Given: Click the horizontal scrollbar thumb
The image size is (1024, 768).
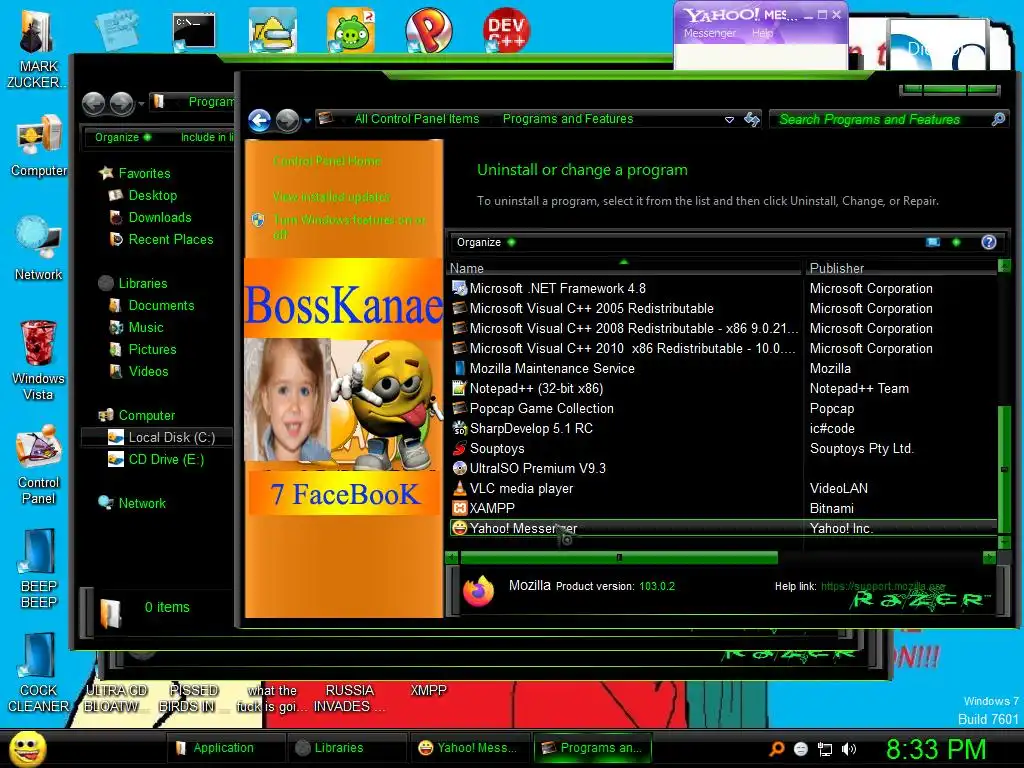Looking at the screenshot, I should (618, 558).
